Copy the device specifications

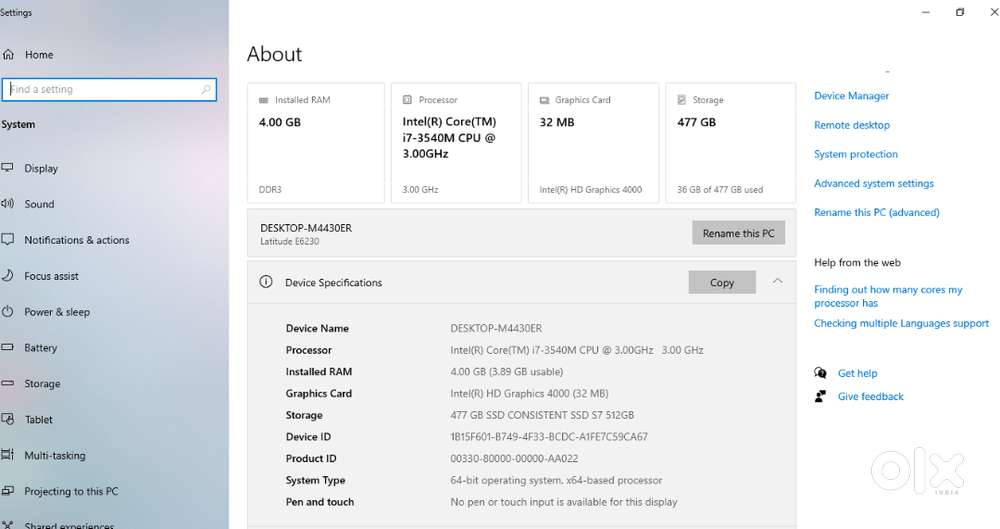coord(721,283)
